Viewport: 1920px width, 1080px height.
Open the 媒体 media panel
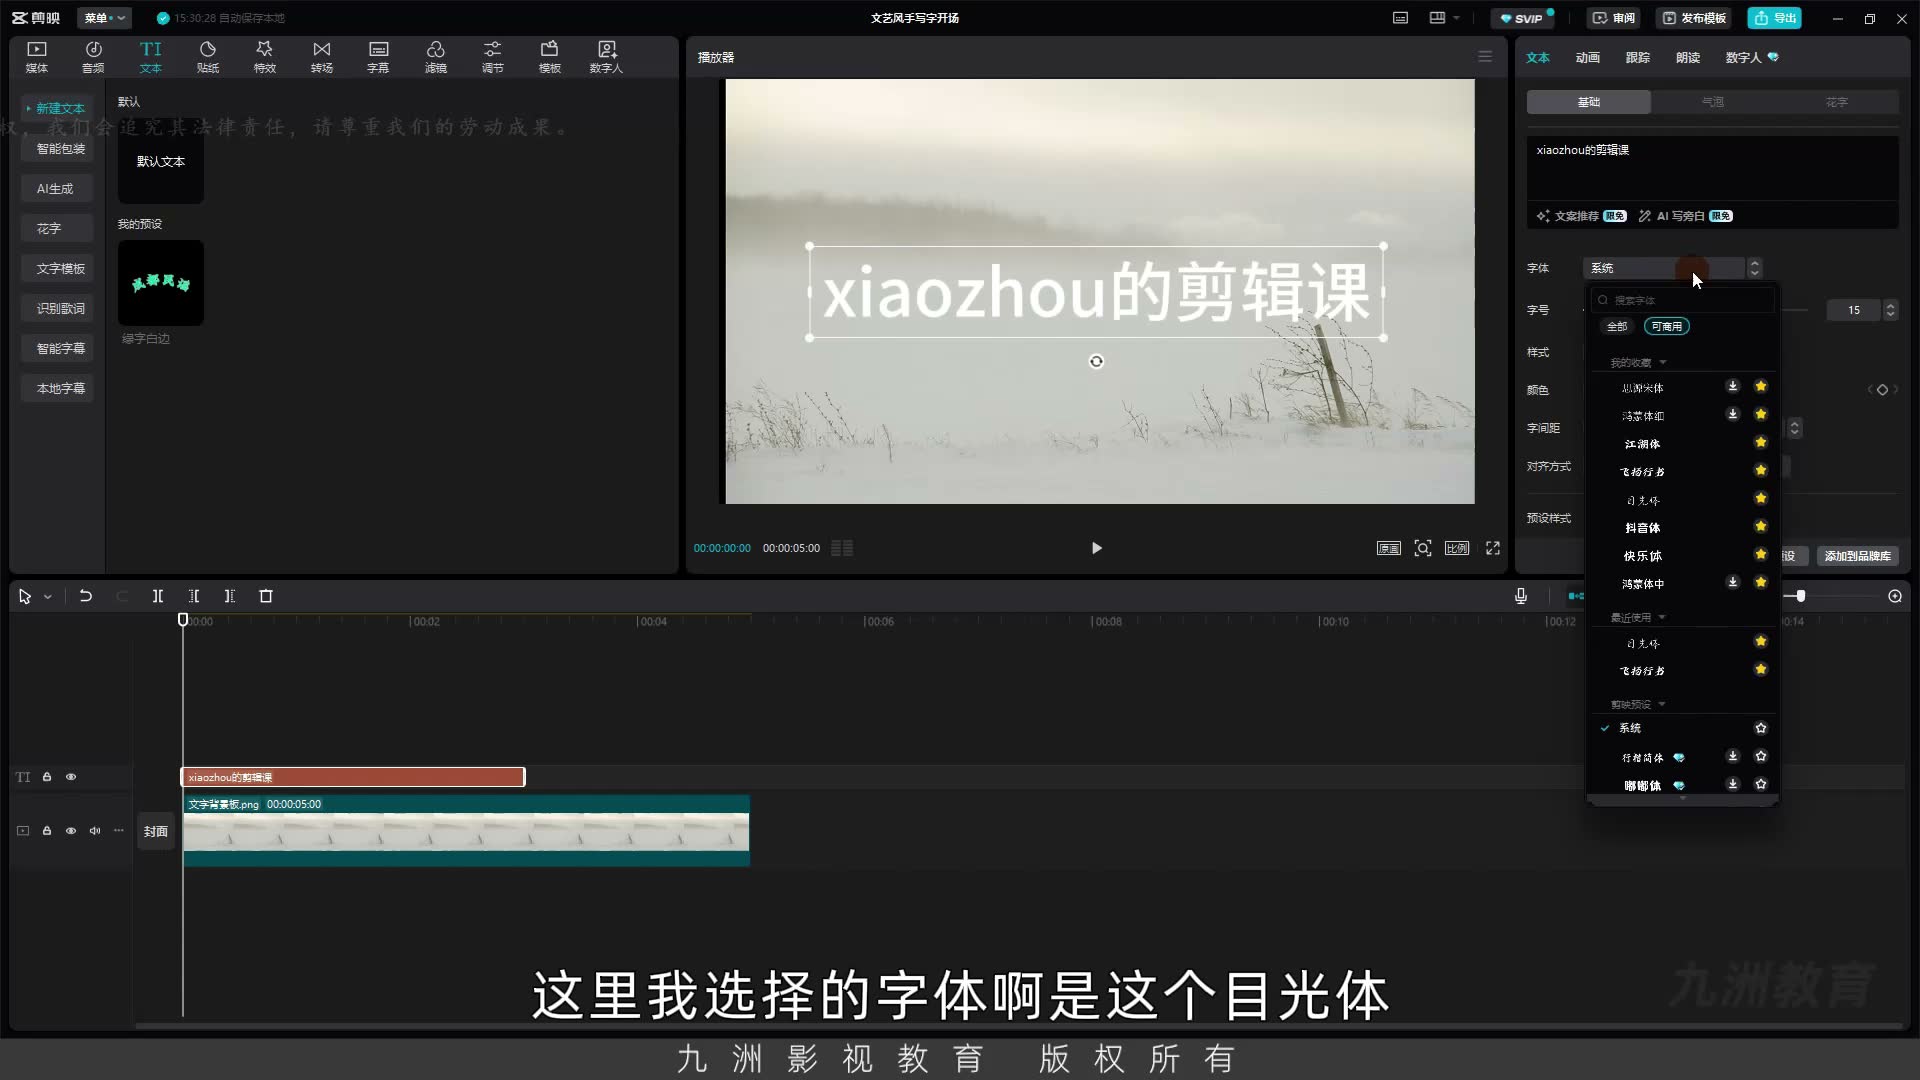pos(37,57)
